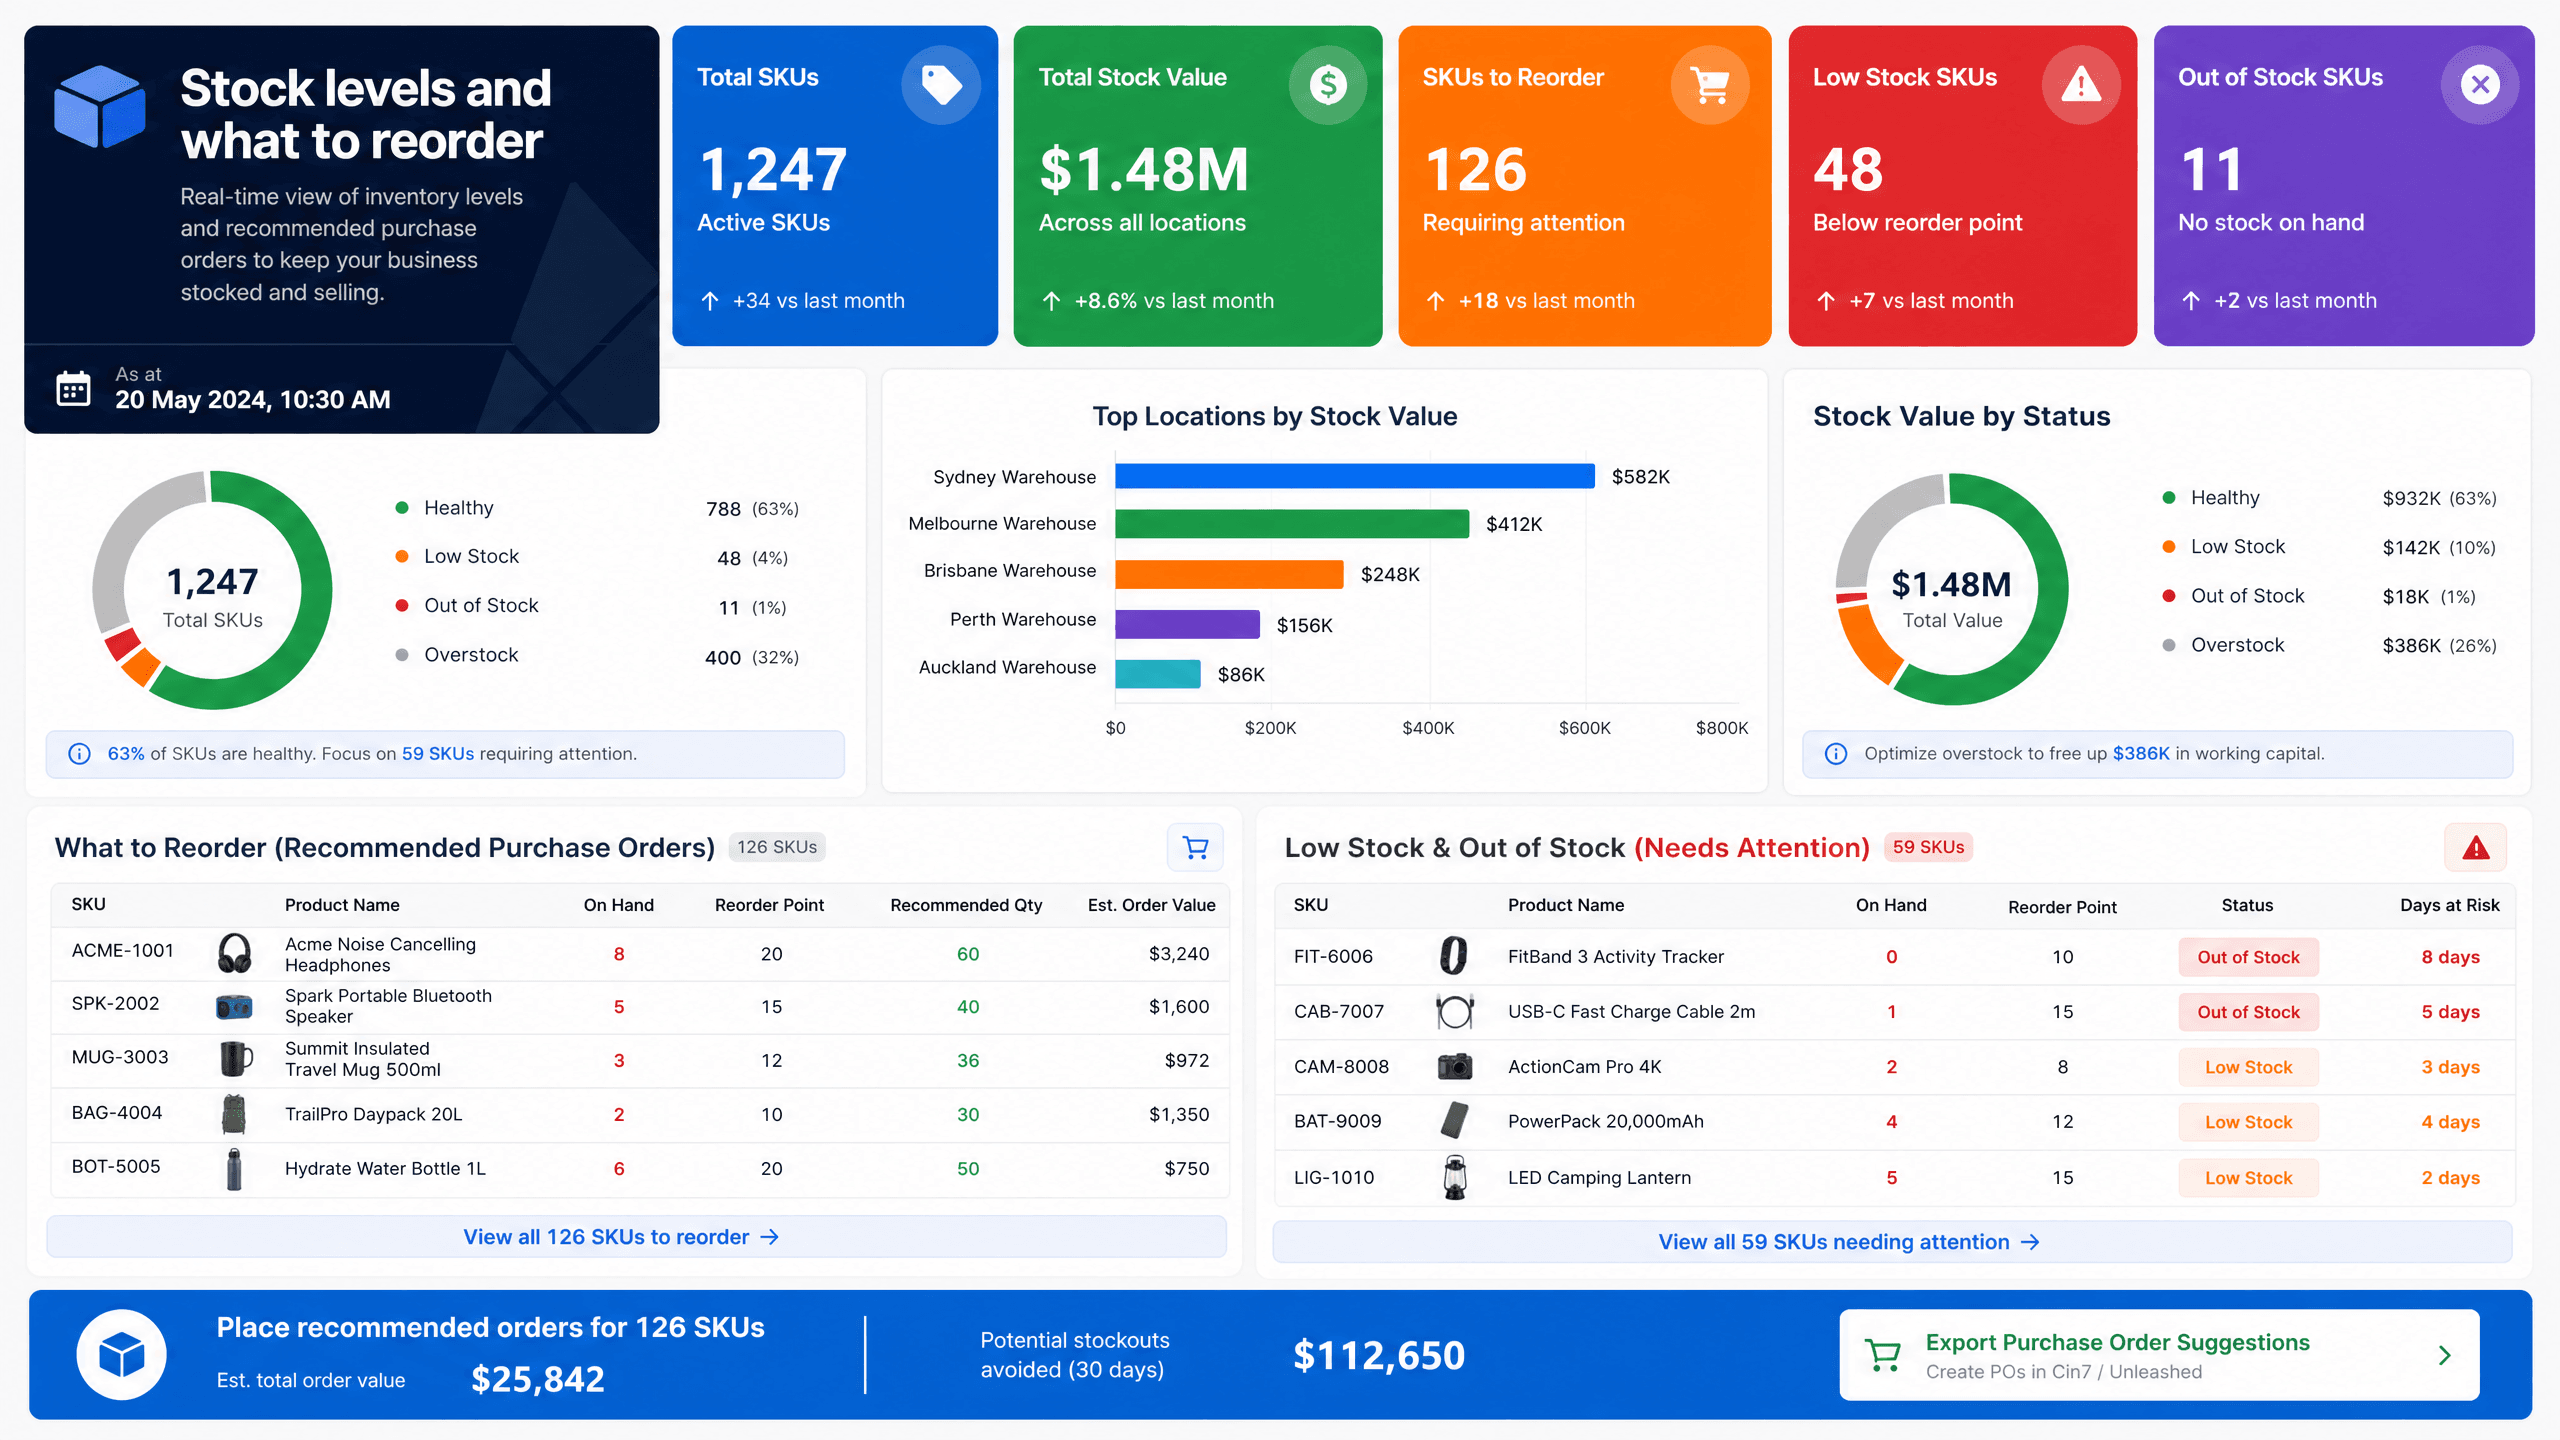Click Out of Stock badge for FitBand 3
Screen dimensions: 2560x1440
pyautogui.click(x=2248, y=957)
